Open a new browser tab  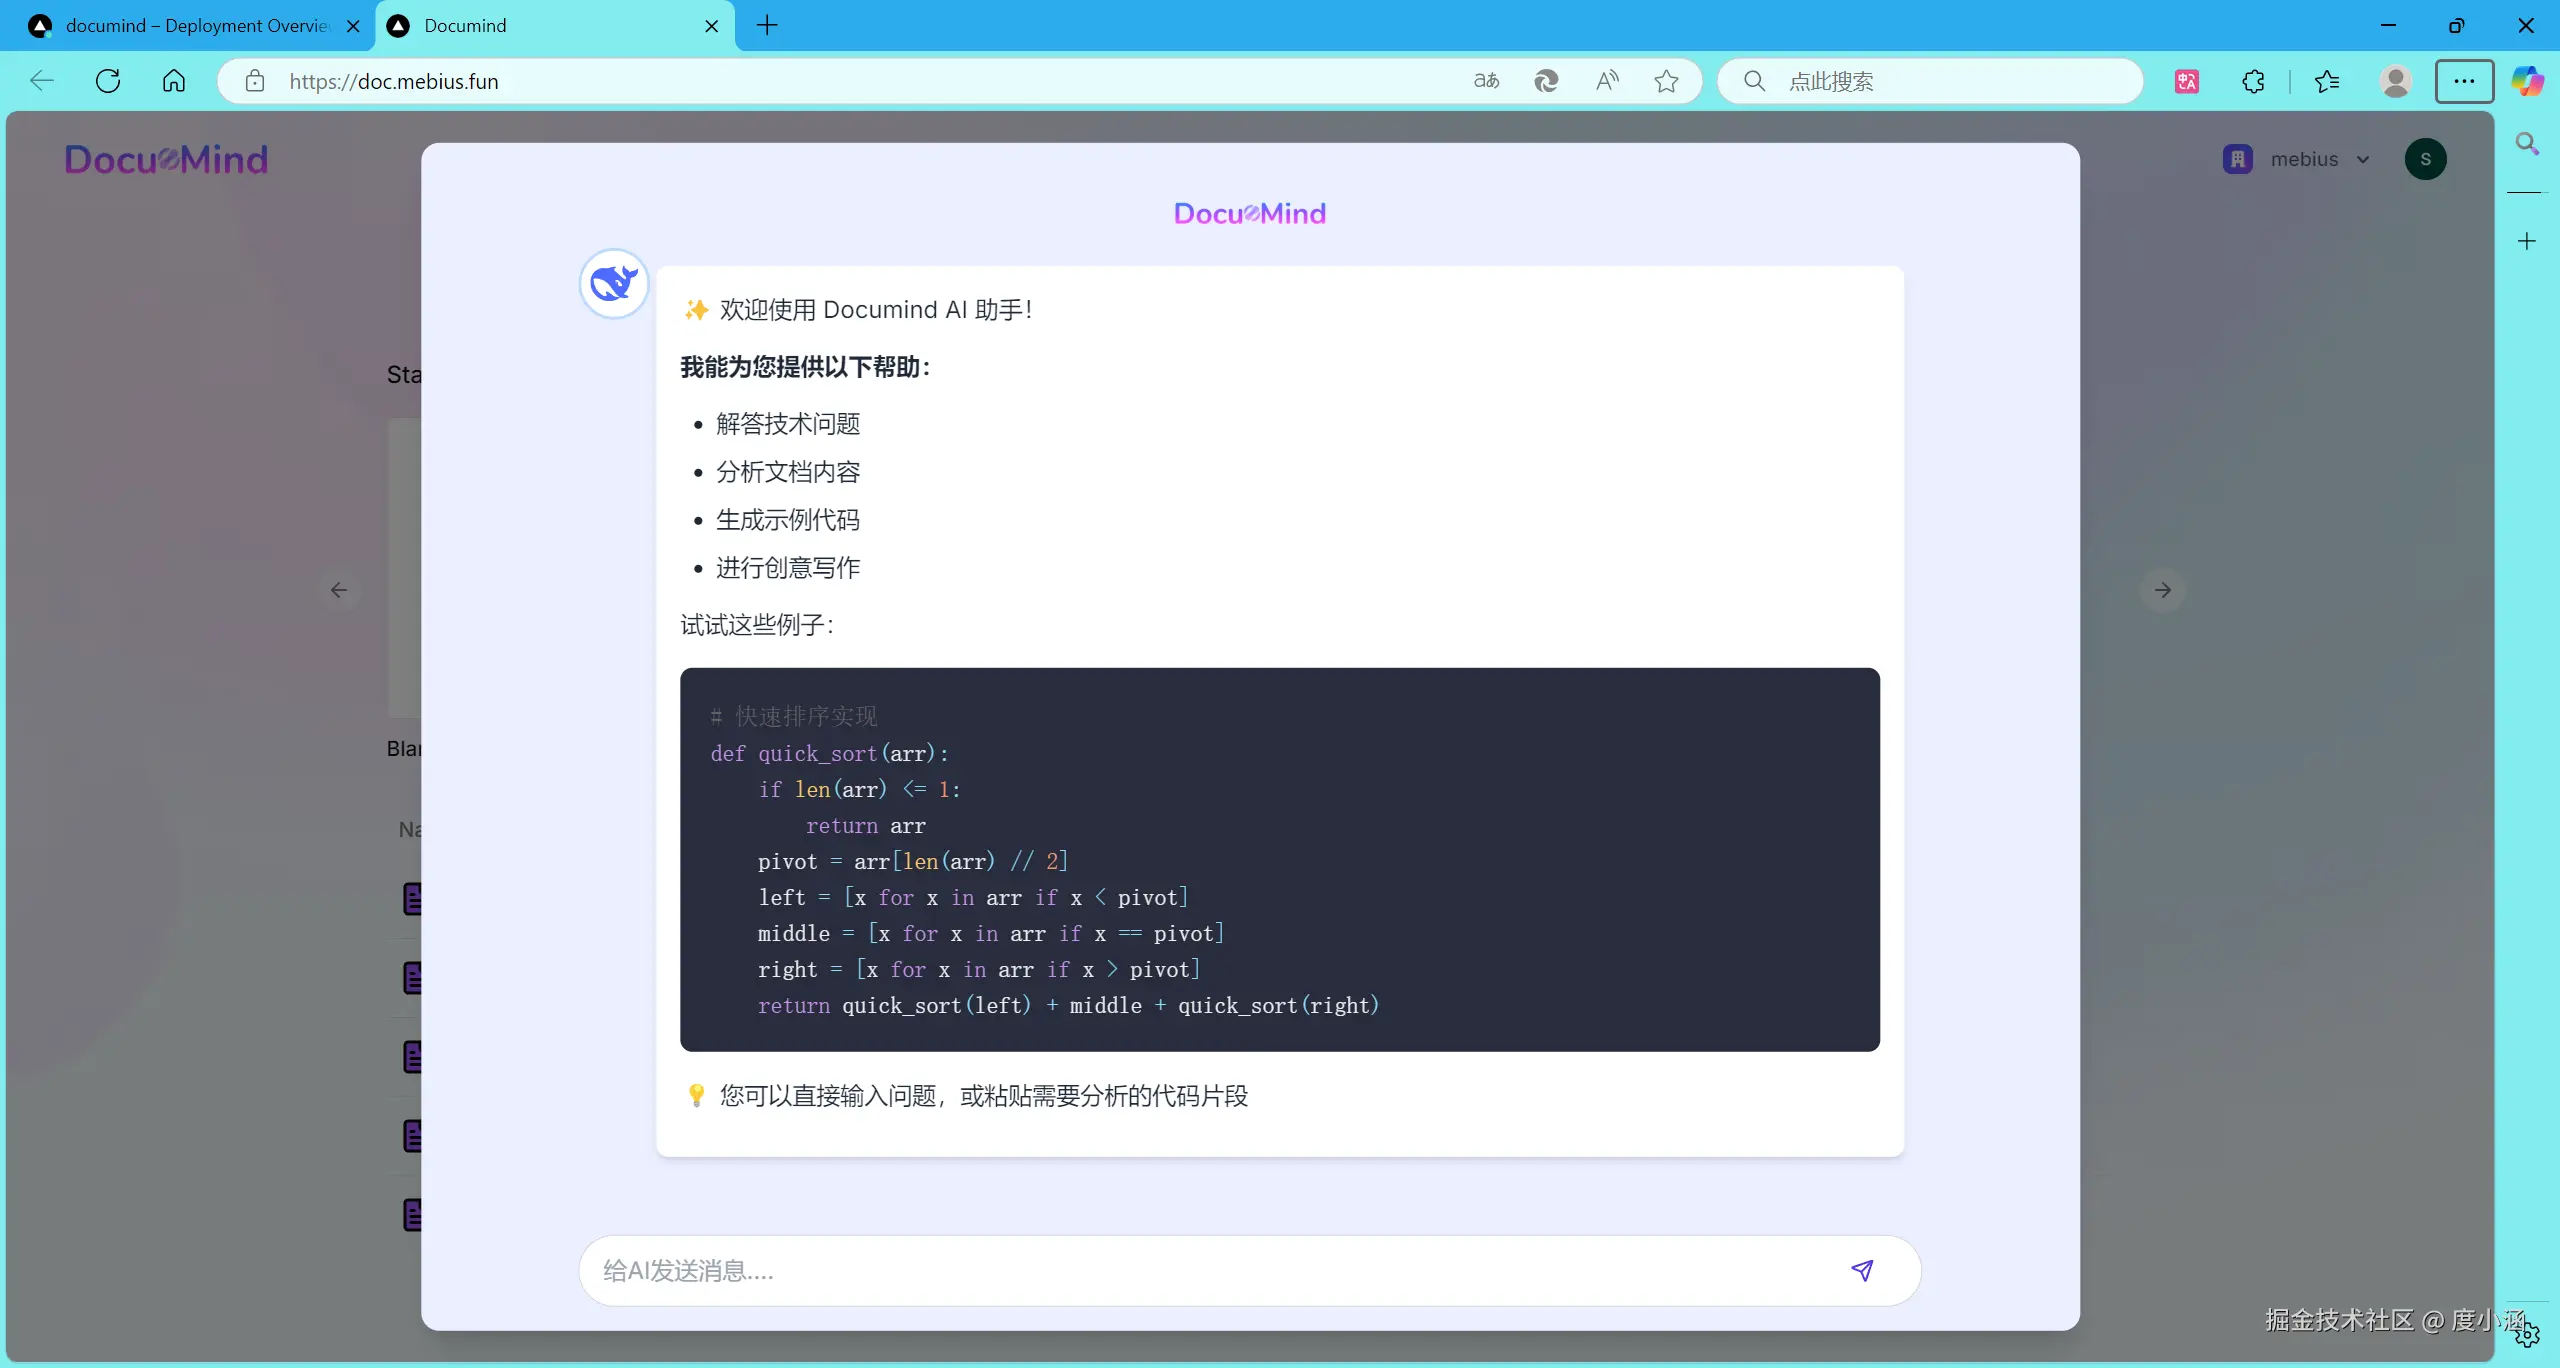pos(767,26)
